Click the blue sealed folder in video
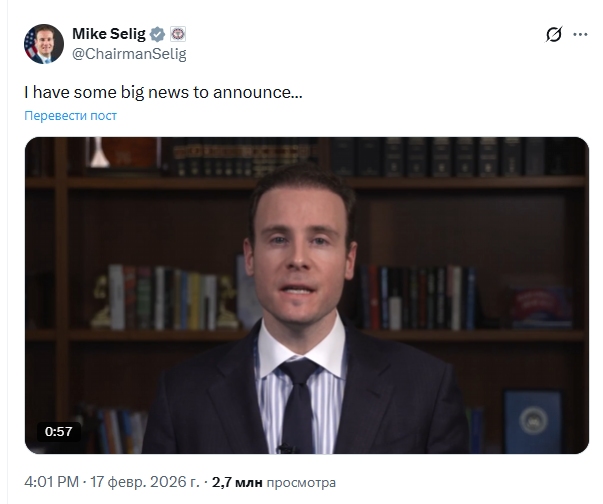This screenshot has height=504, width=603. pyautogui.click(x=533, y=421)
